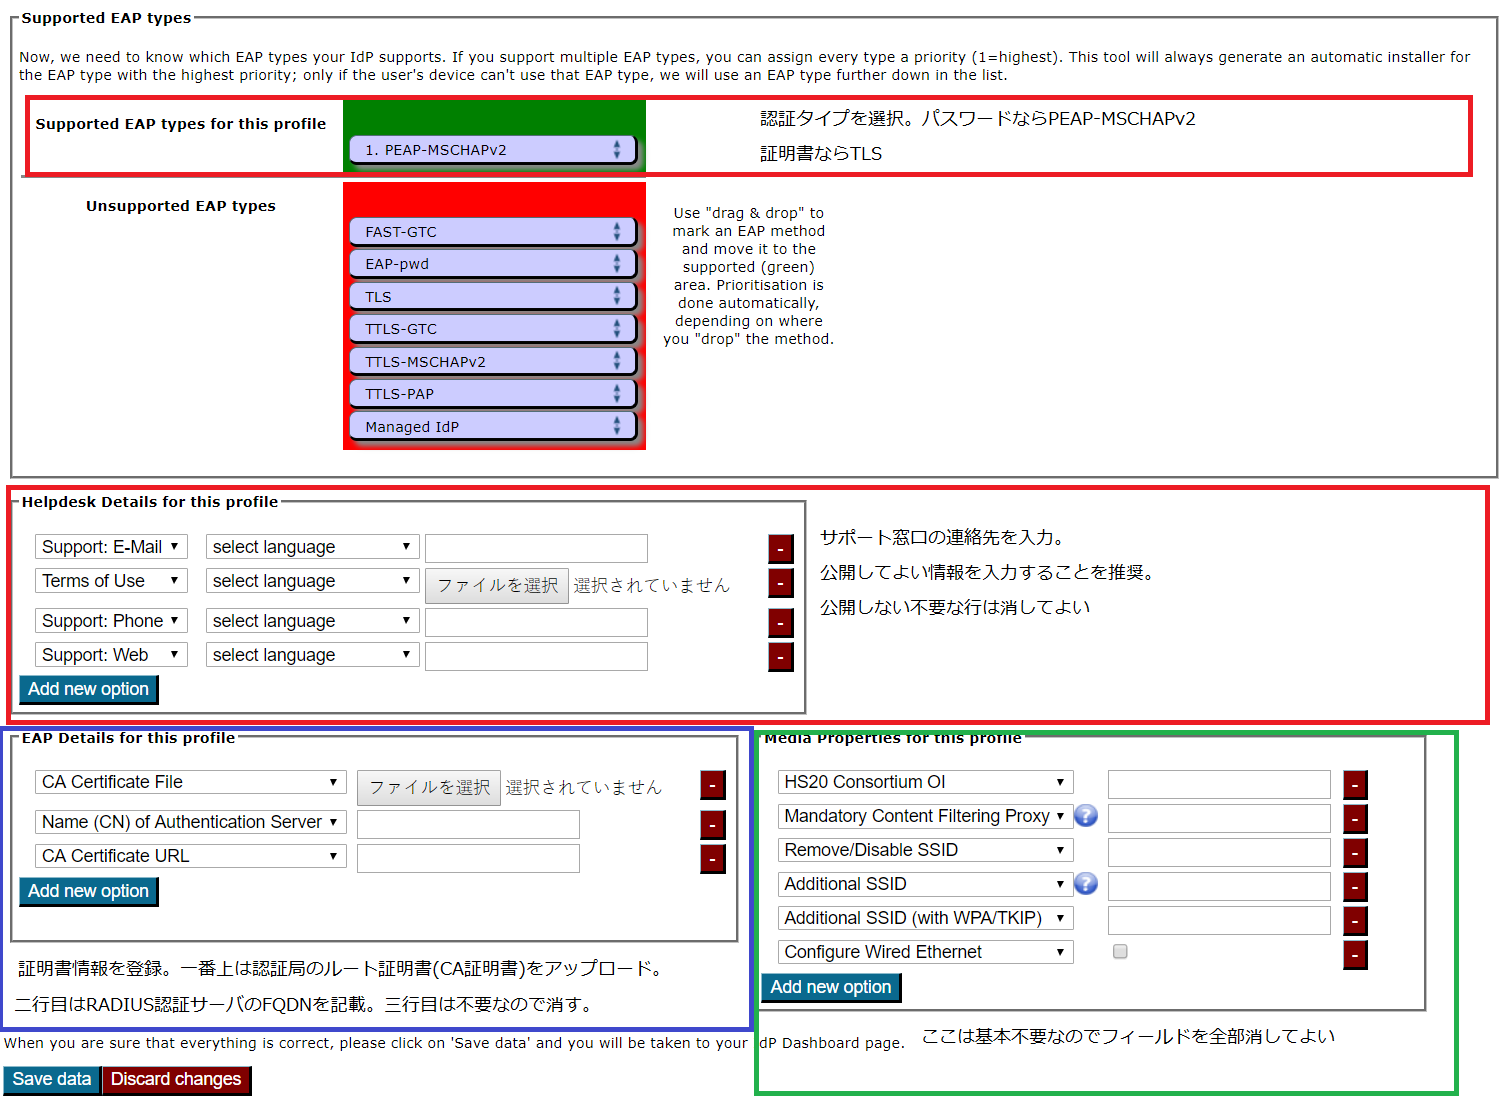Select the TTLS-GTC EAP method item

click(493, 329)
